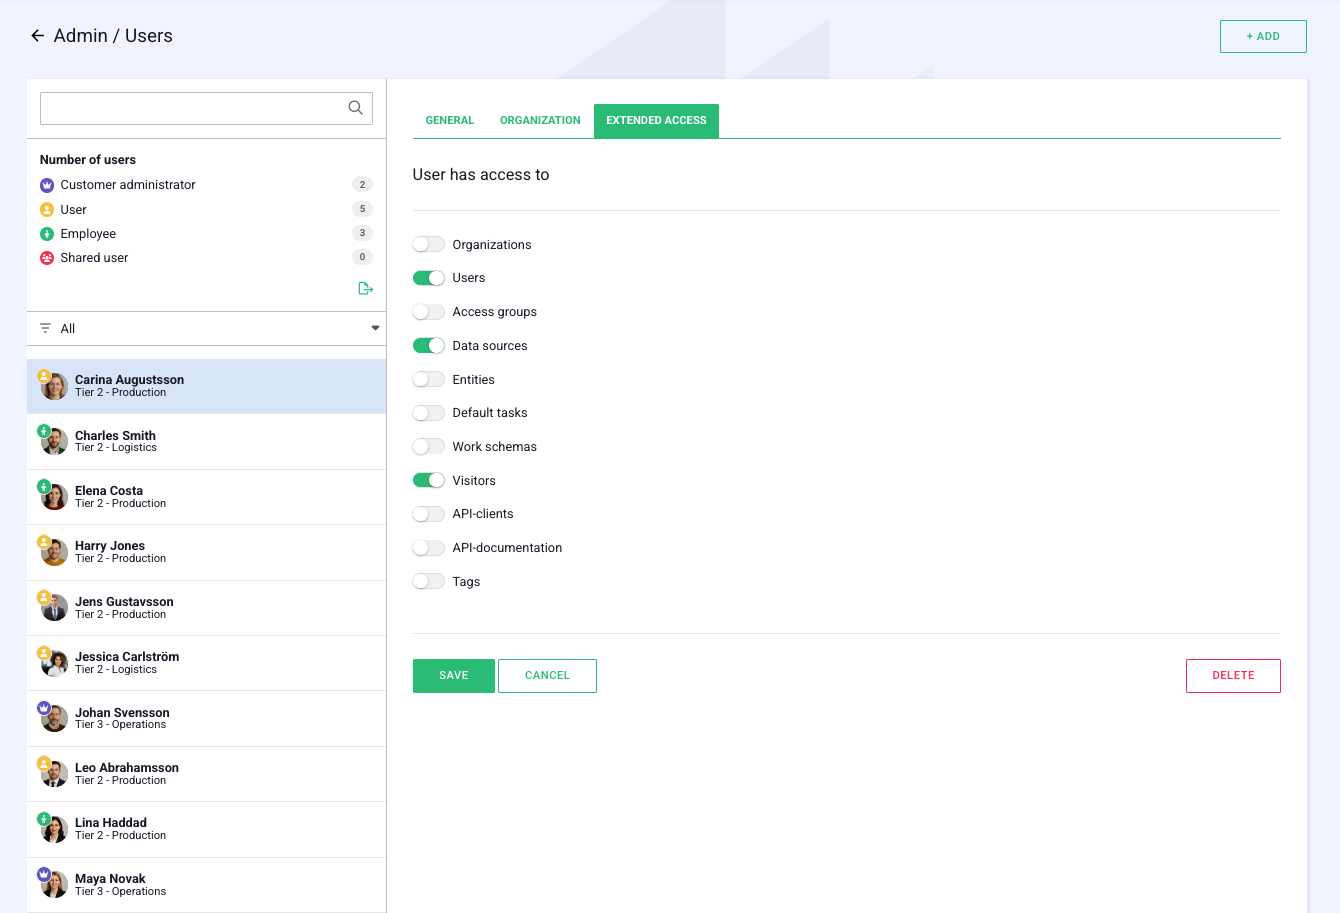1340x913 pixels.
Task: Open the All filter dropdown
Action: pos(207,329)
